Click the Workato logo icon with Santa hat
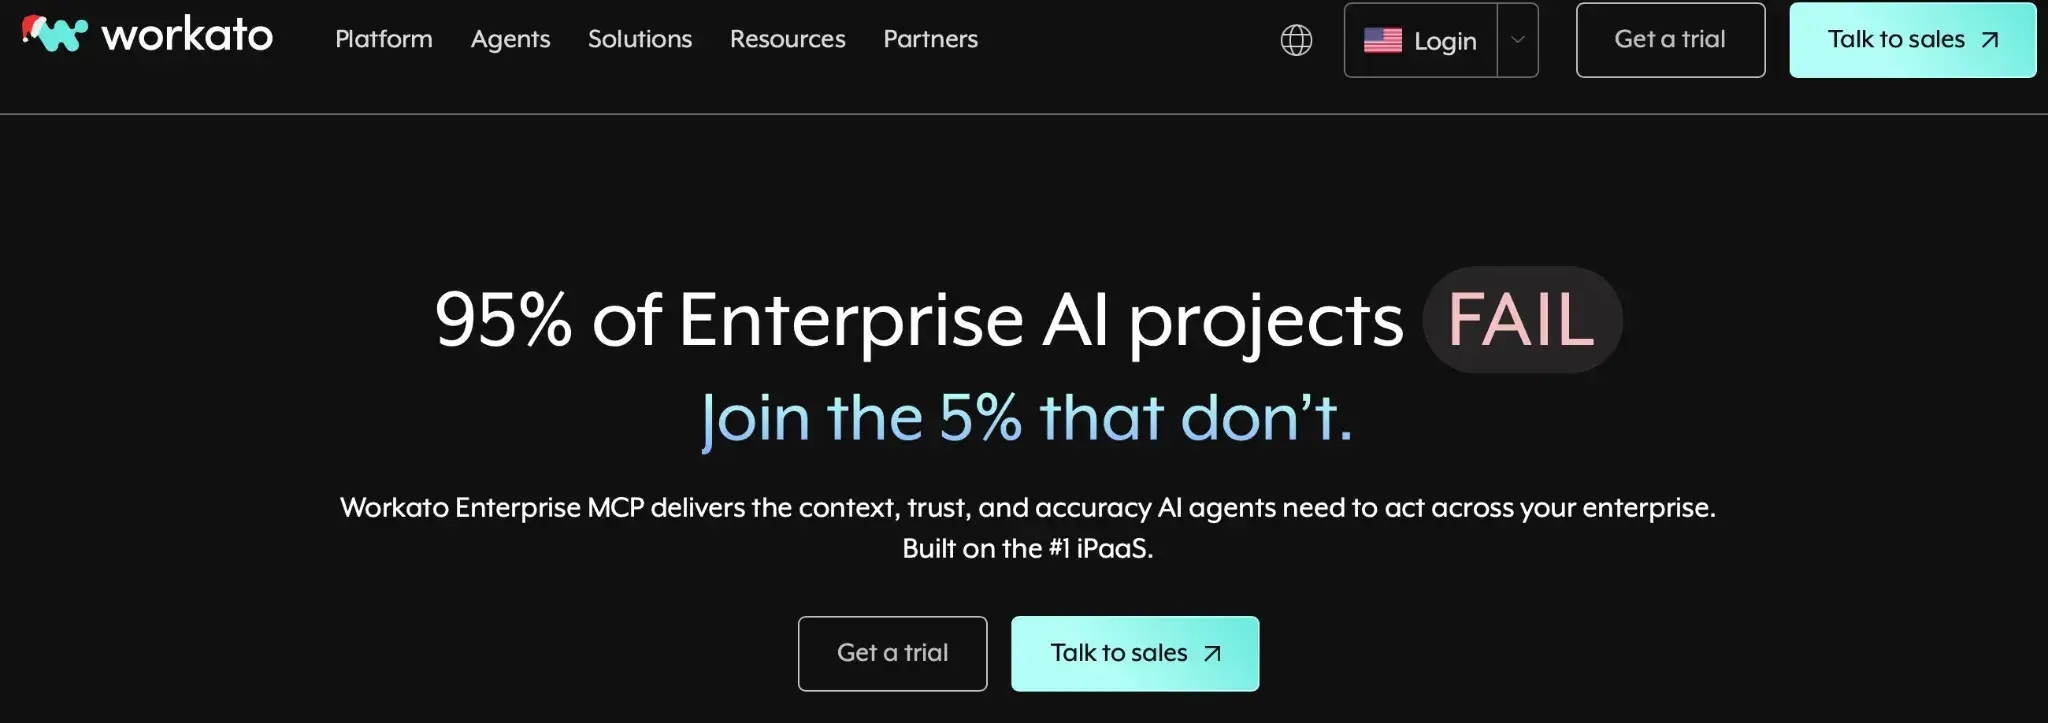This screenshot has height=723, width=2048. [x=55, y=34]
